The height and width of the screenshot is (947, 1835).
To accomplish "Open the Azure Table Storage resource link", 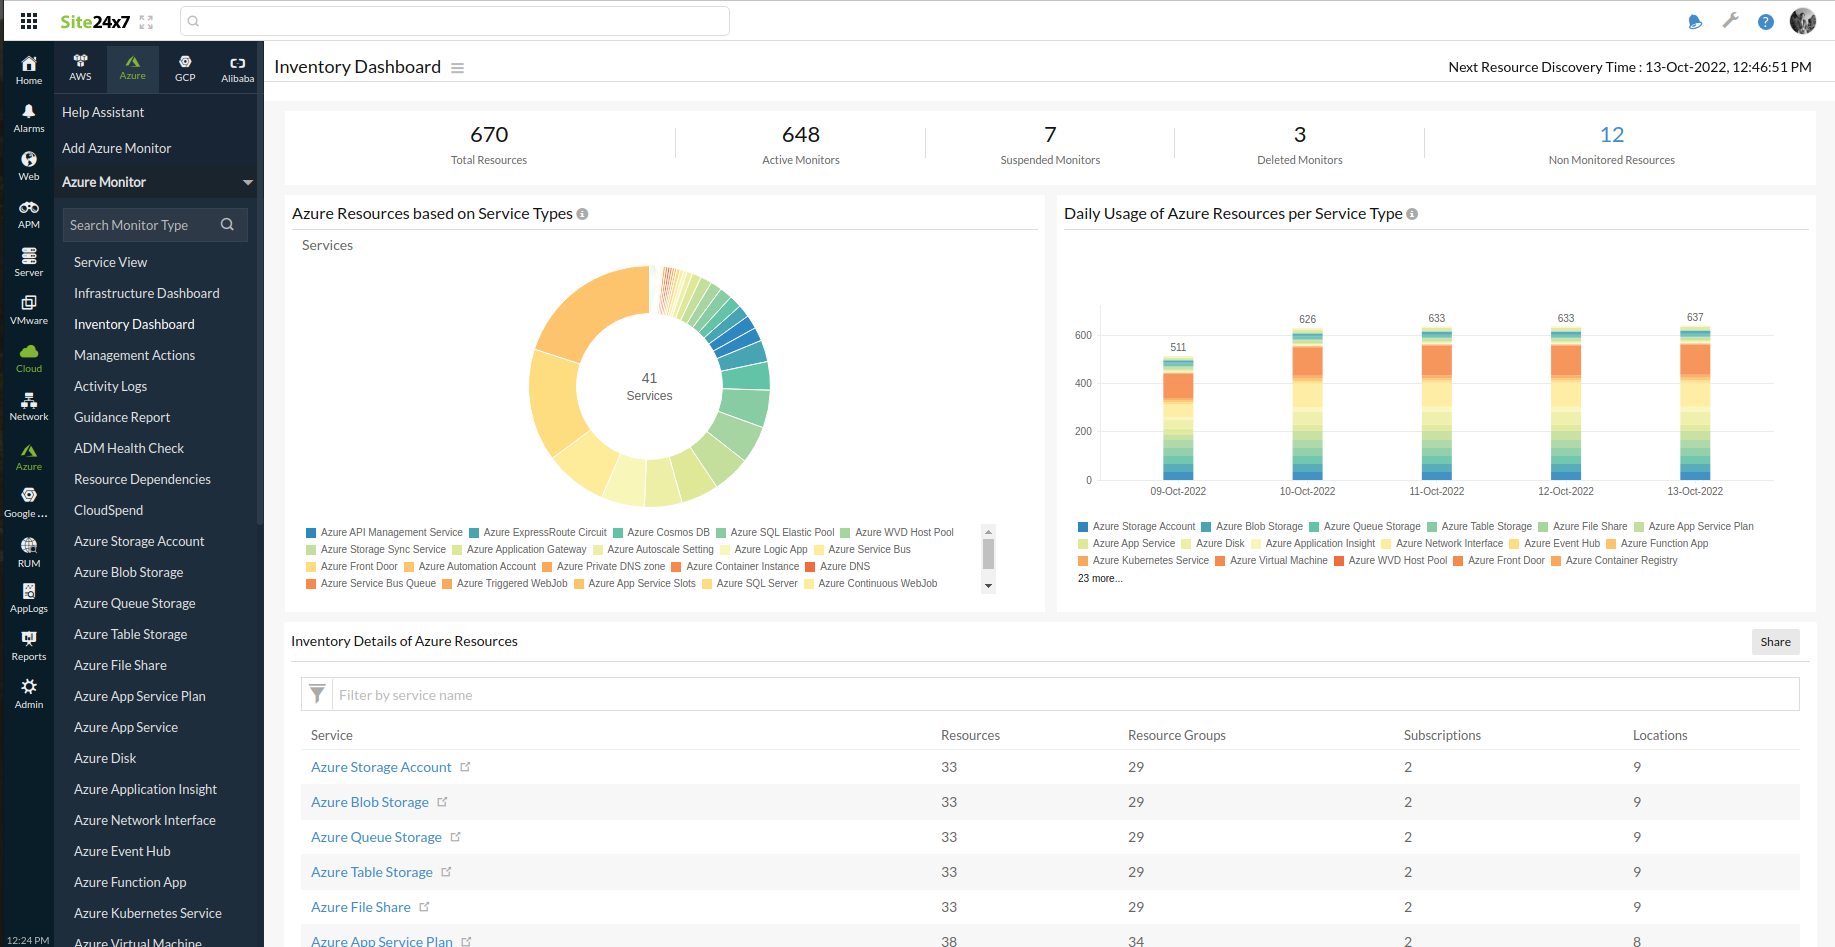I will [x=371, y=871].
